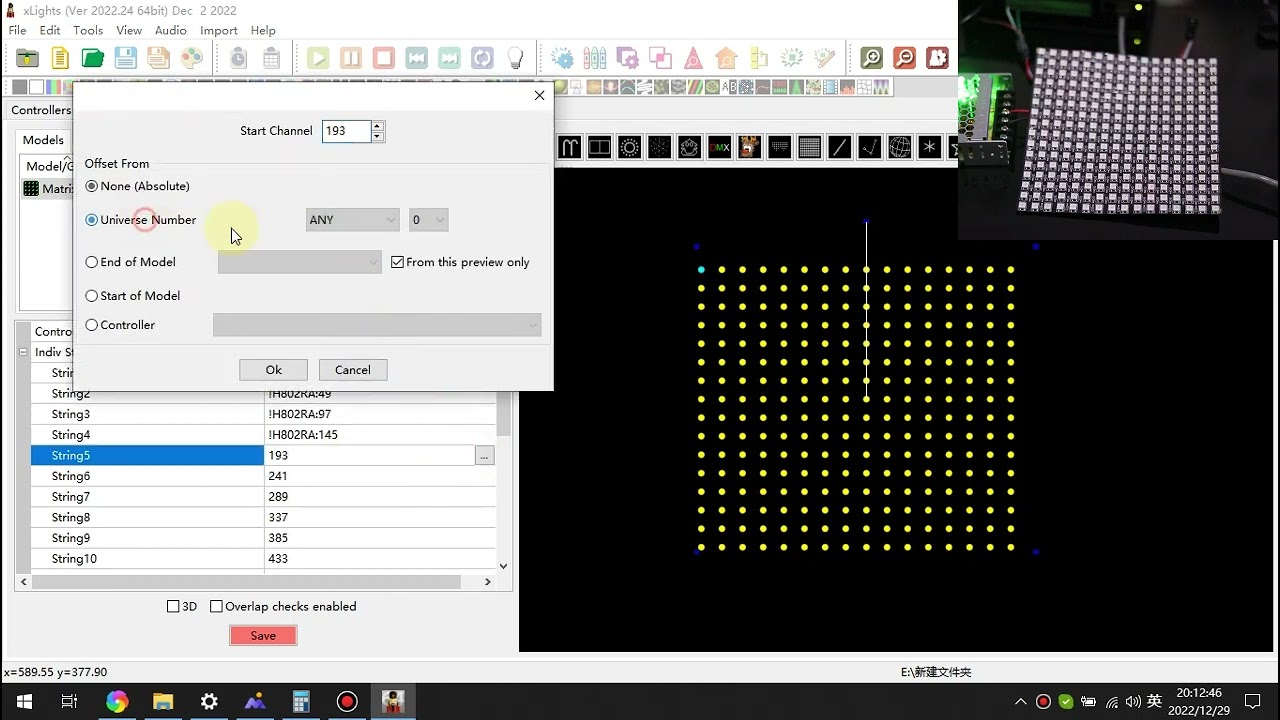Add a Poly Line model

pyautogui.click(x=869, y=148)
